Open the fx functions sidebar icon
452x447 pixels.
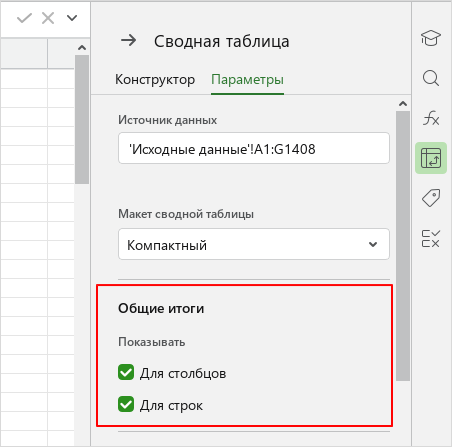[431, 118]
